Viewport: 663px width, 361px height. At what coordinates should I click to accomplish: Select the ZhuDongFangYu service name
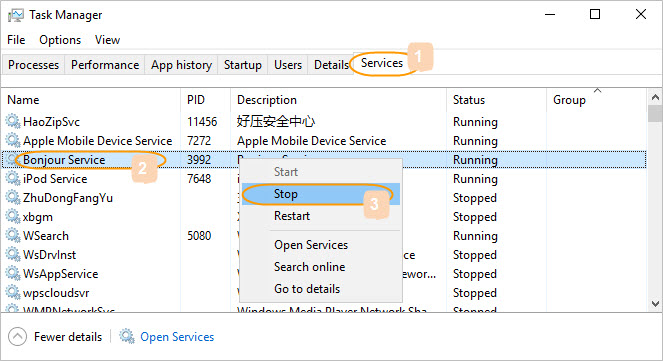click(x=68, y=198)
